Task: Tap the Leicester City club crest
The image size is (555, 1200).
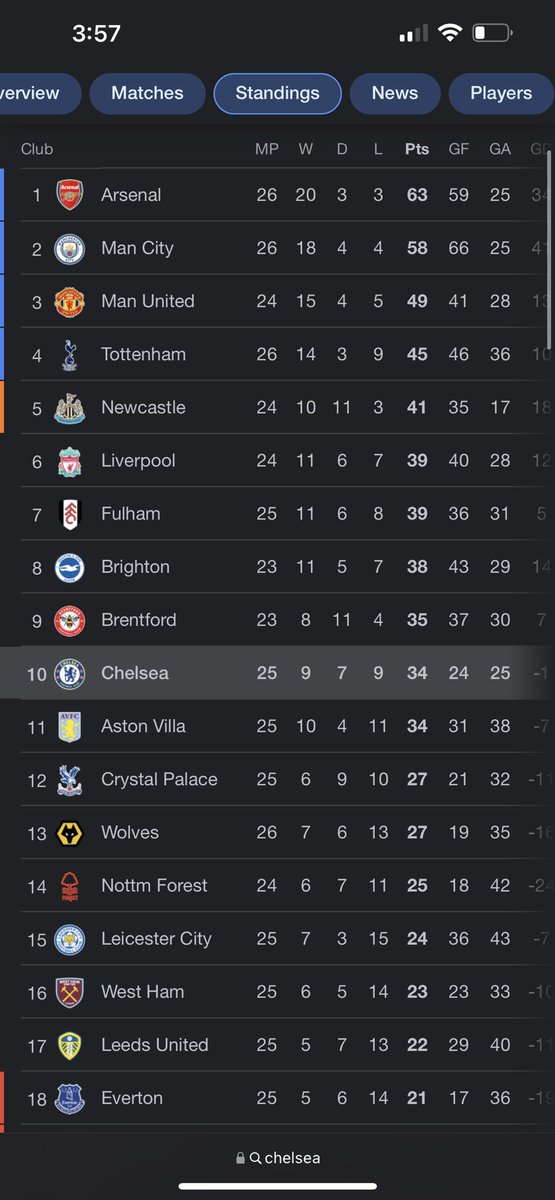Action: (x=70, y=938)
